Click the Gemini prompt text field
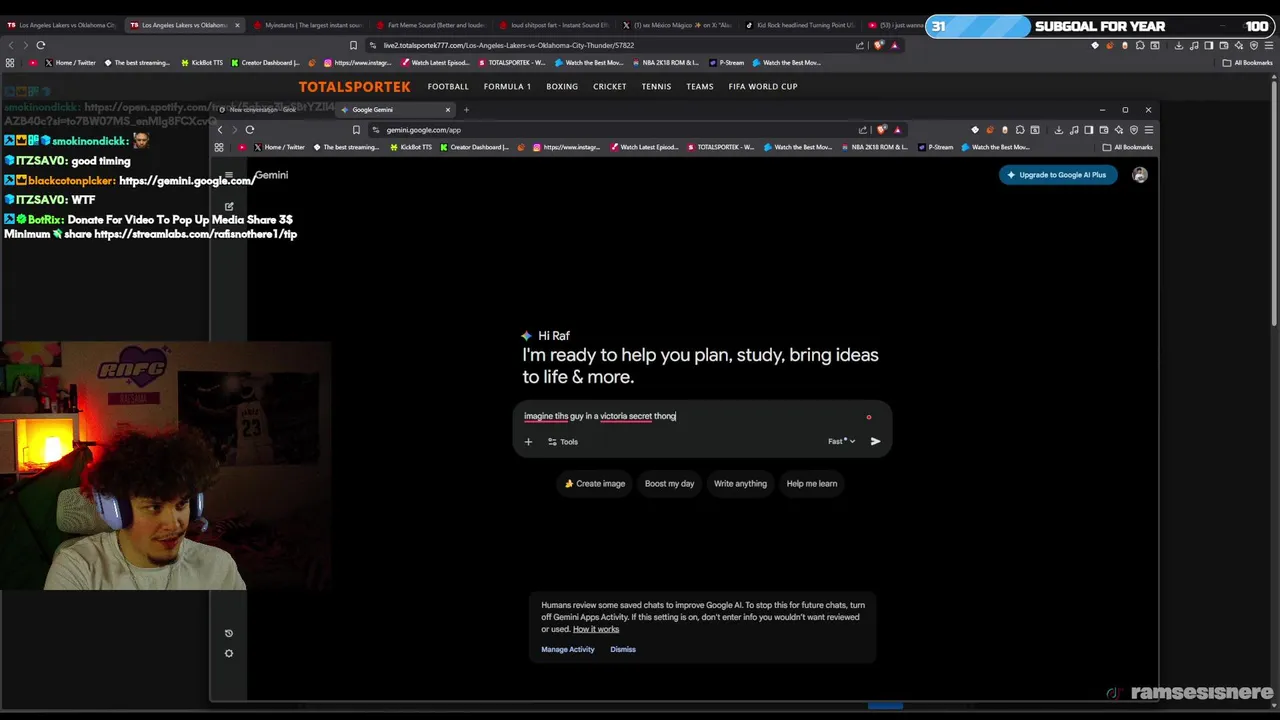This screenshot has width=1280, height=720. pyautogui.click(x=690, y=416)
